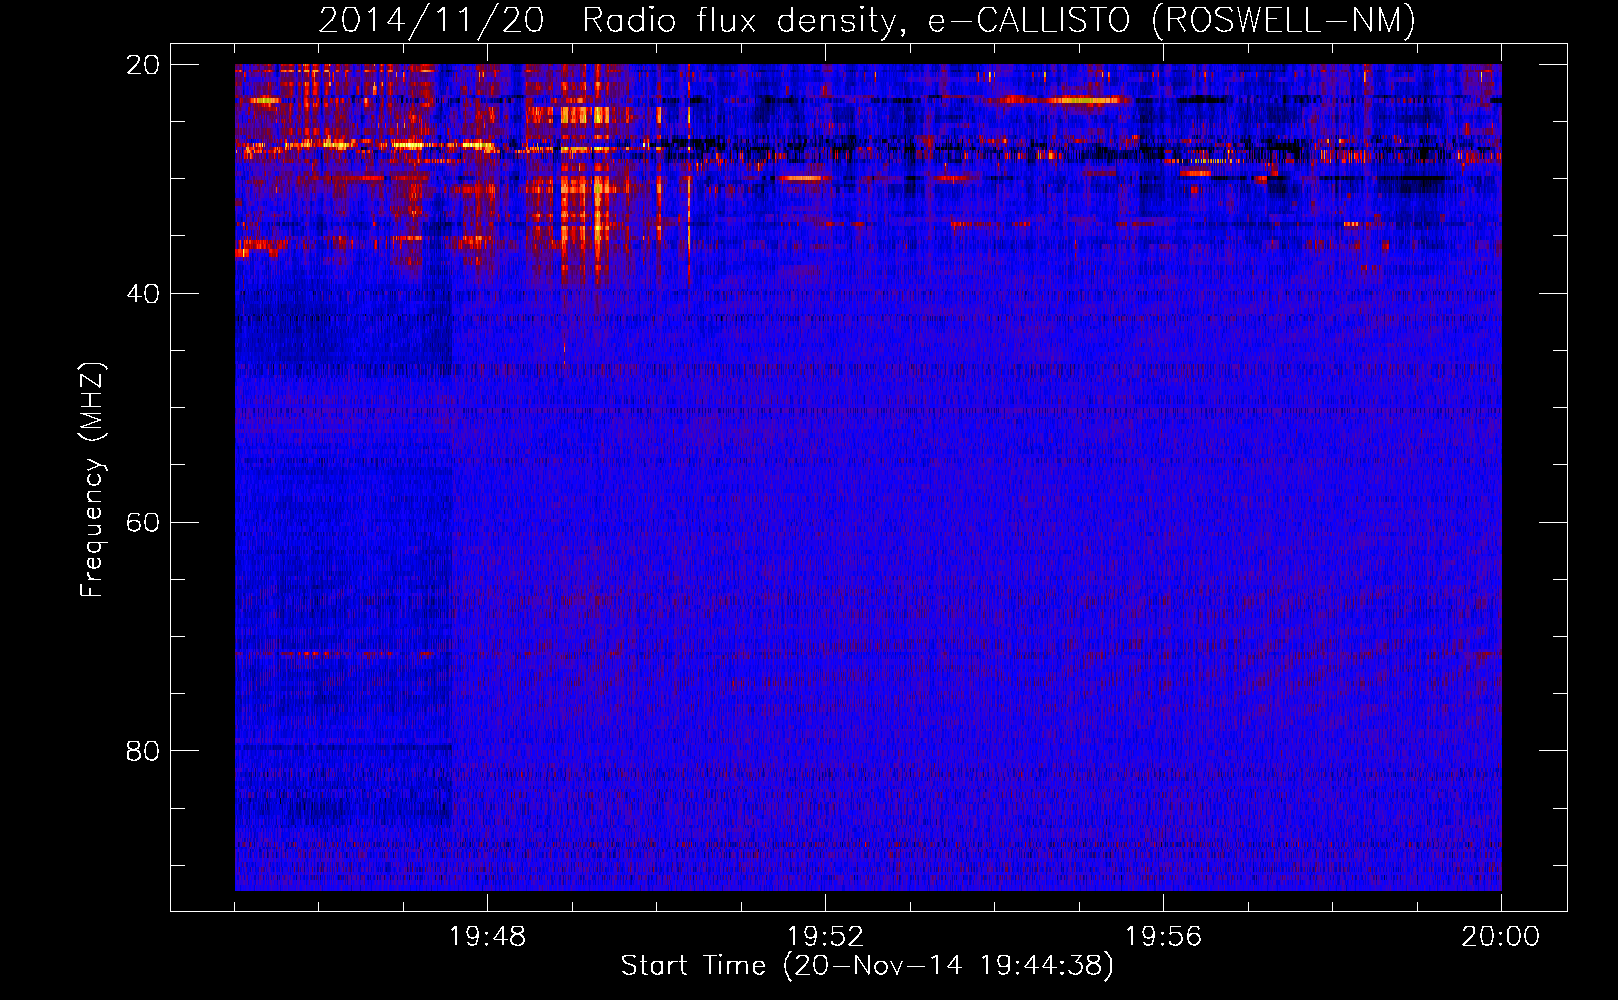Click the 40 frequency tick label
Viewport: 1618px width, 1000px height.
[143, 294]
